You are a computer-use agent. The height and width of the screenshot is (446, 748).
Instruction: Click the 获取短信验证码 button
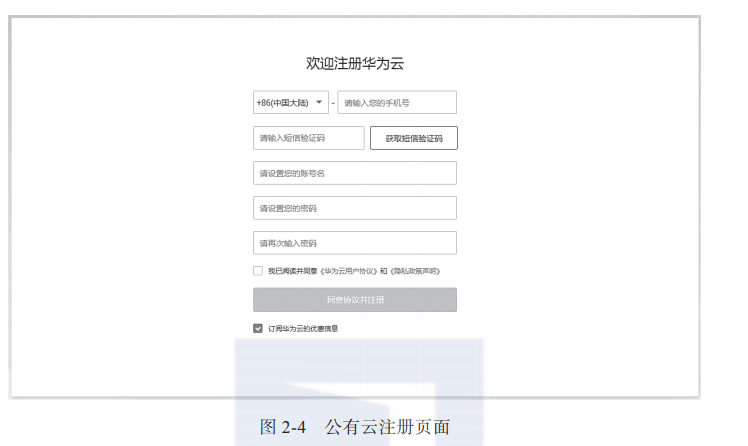pyautogui.click(x=414, y=138)
